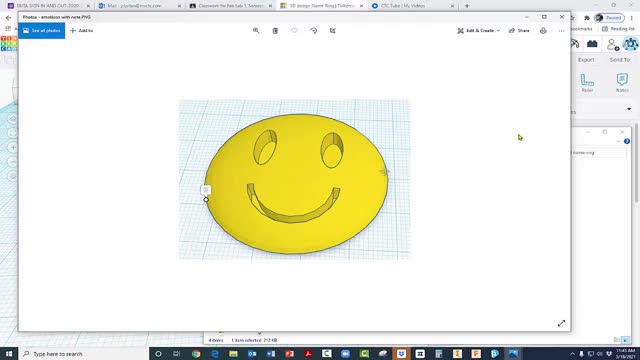Open a new browser tab
Viewport: 640px width, 360px height.
pyautogui.click(x=467, y=6)
